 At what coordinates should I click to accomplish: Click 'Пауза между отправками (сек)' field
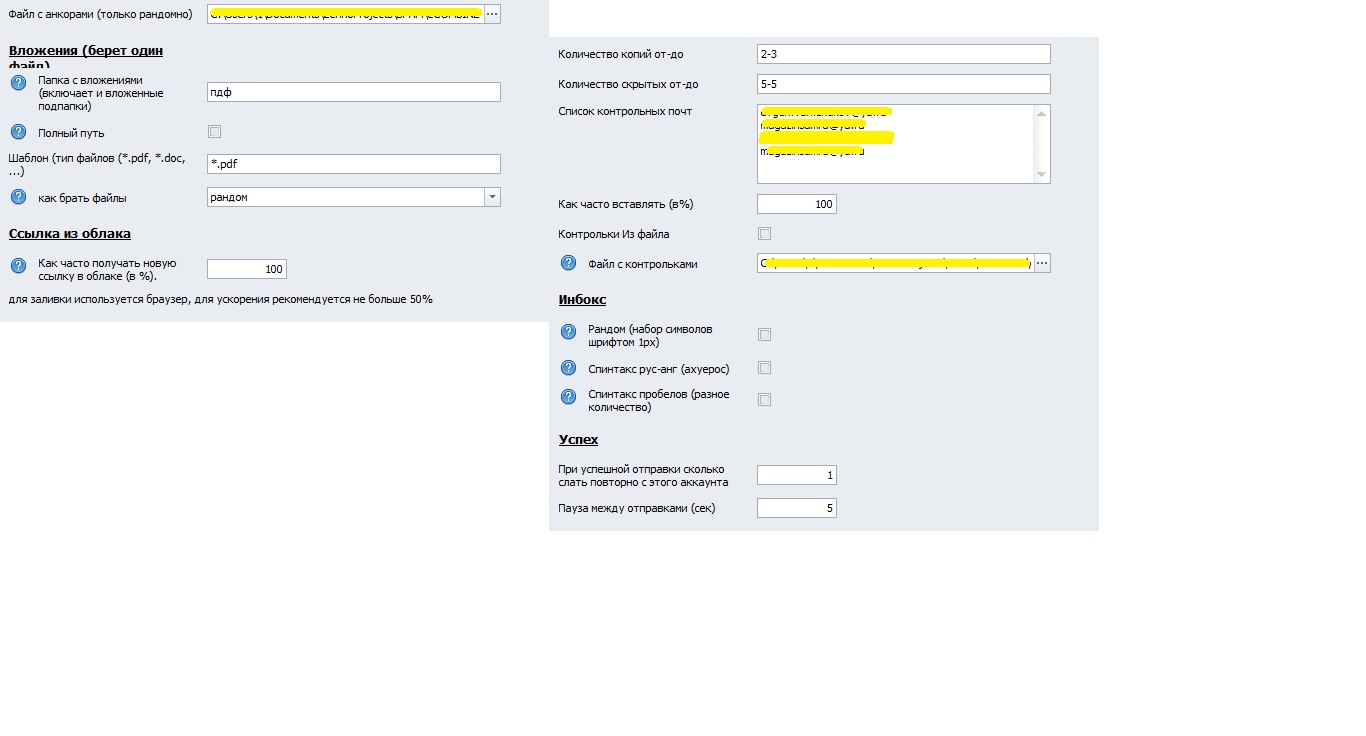797,508
